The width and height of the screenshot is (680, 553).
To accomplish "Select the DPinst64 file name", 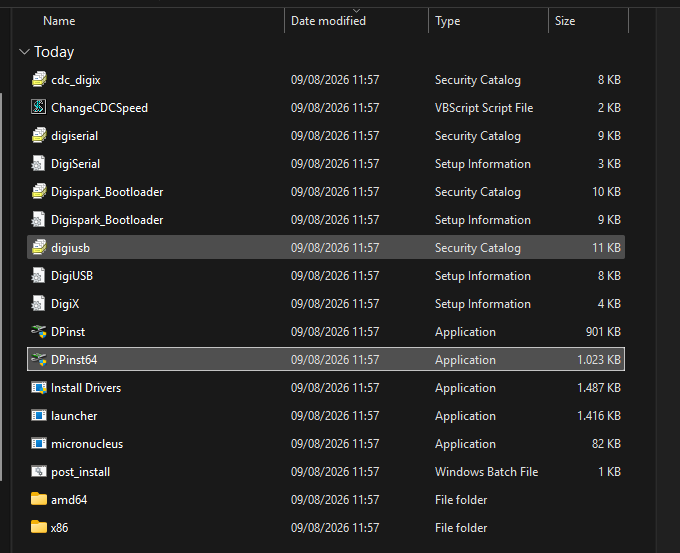I will tap(74, 360).
